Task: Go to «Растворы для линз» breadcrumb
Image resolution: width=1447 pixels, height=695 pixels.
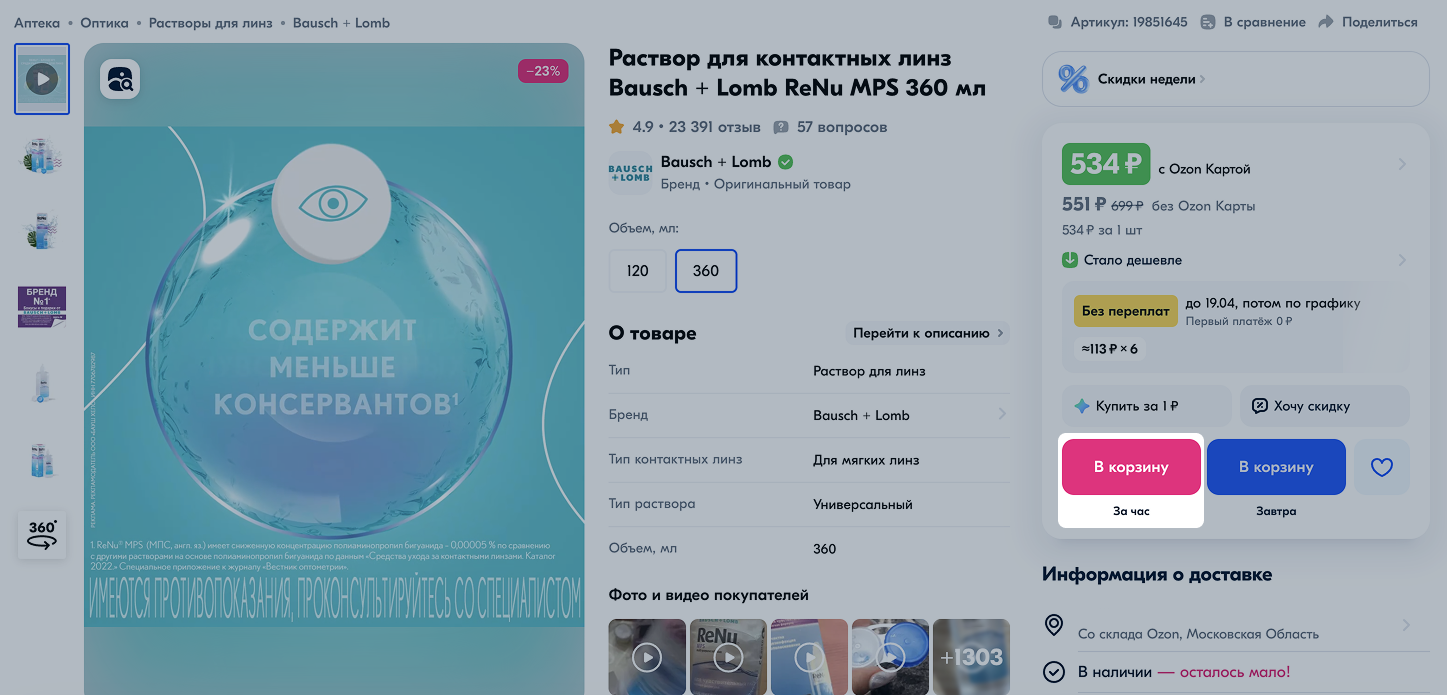Action: click(x=210, y=22)
